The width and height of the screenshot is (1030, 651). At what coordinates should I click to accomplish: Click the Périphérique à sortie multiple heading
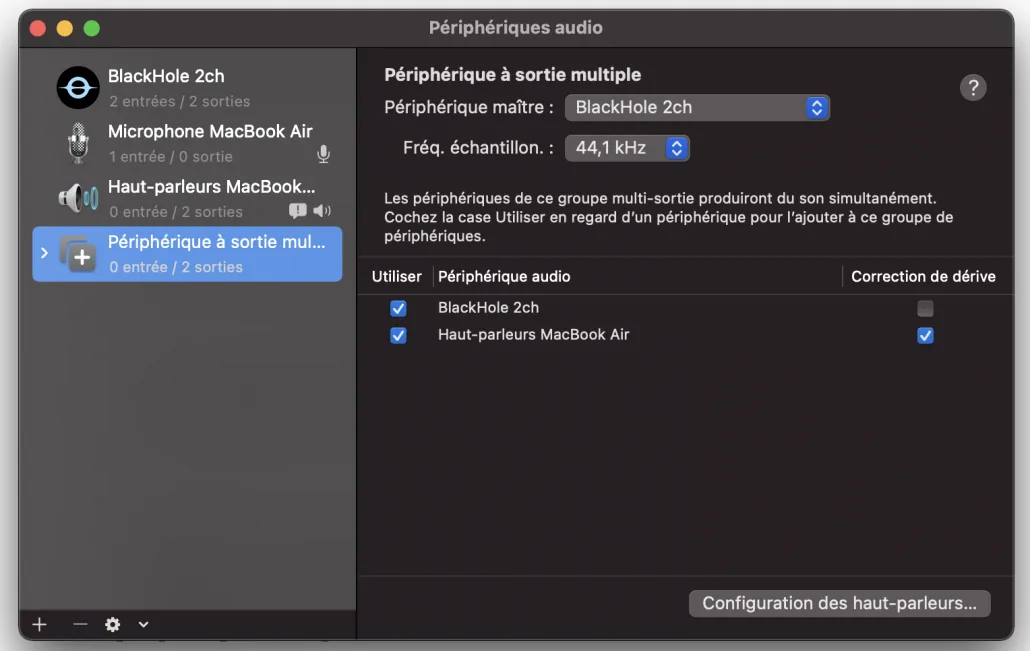point(512,75)
